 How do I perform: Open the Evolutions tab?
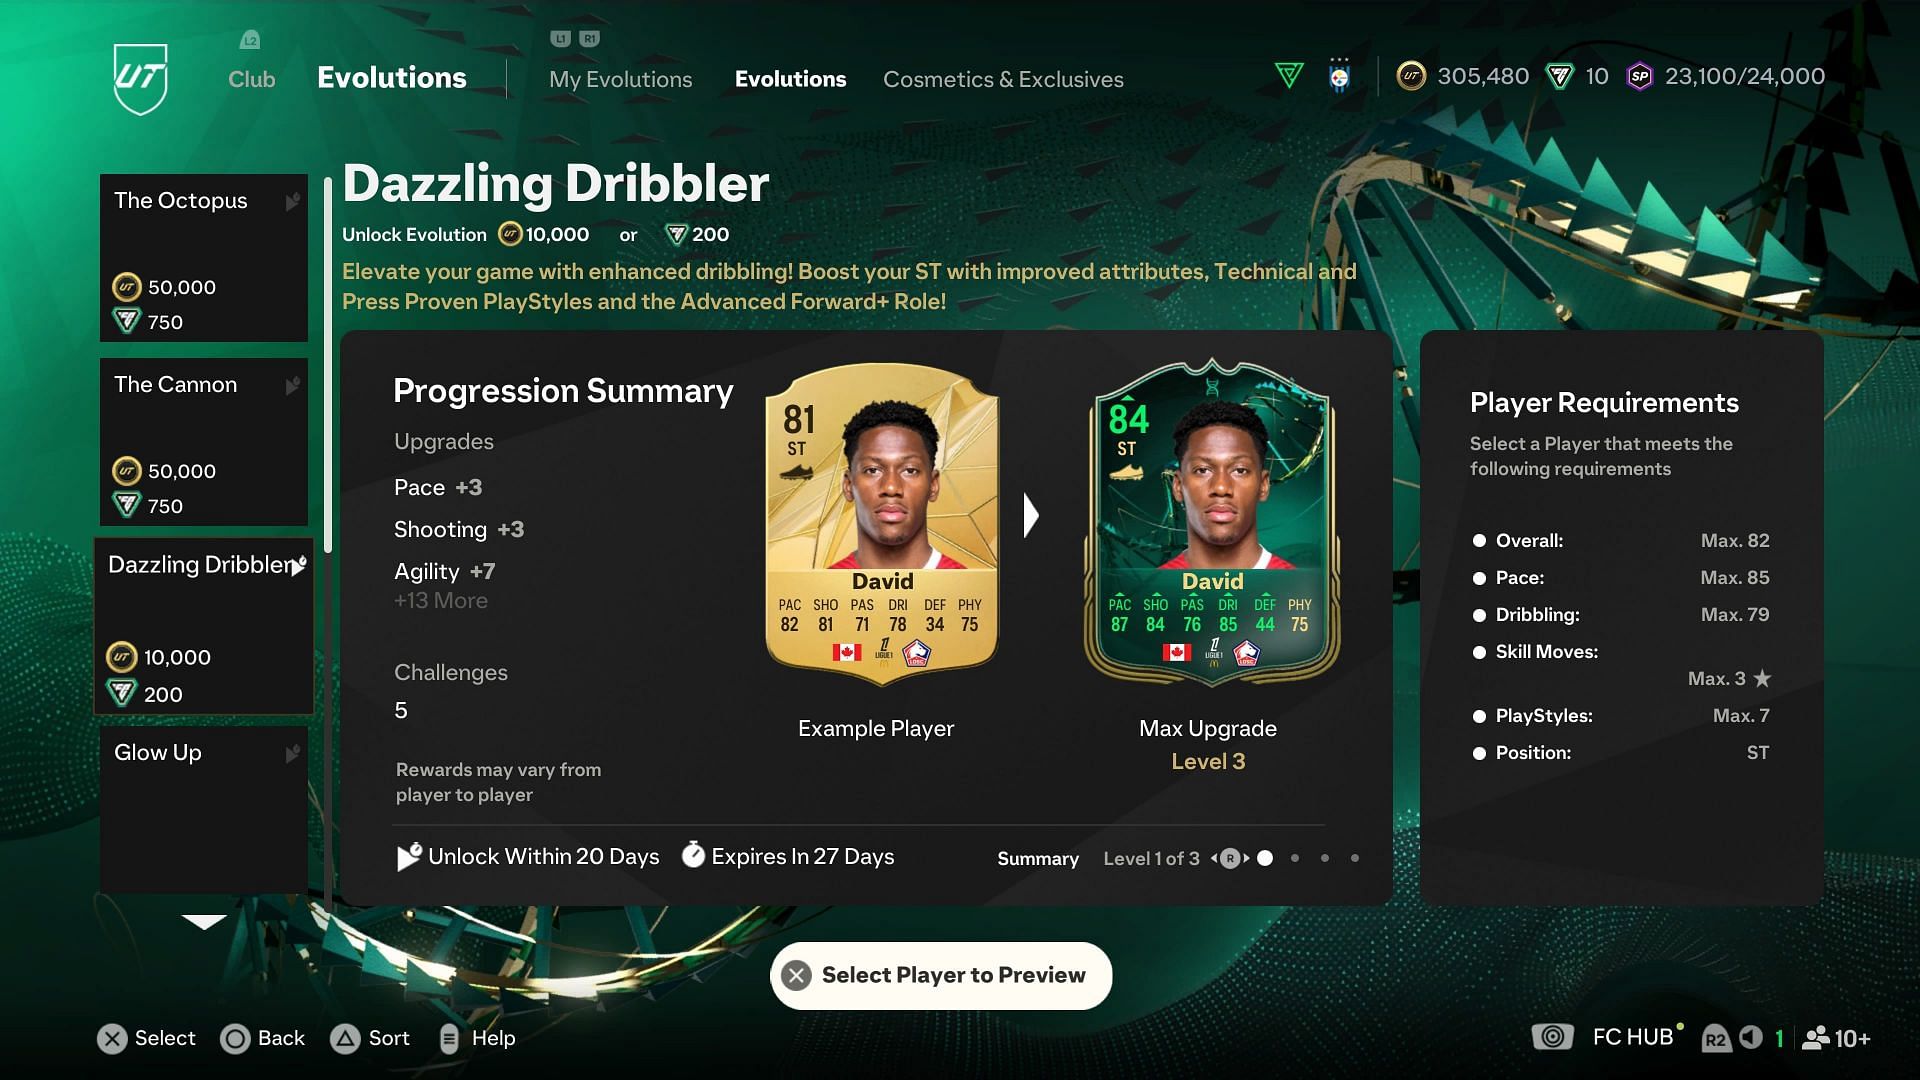790,79
